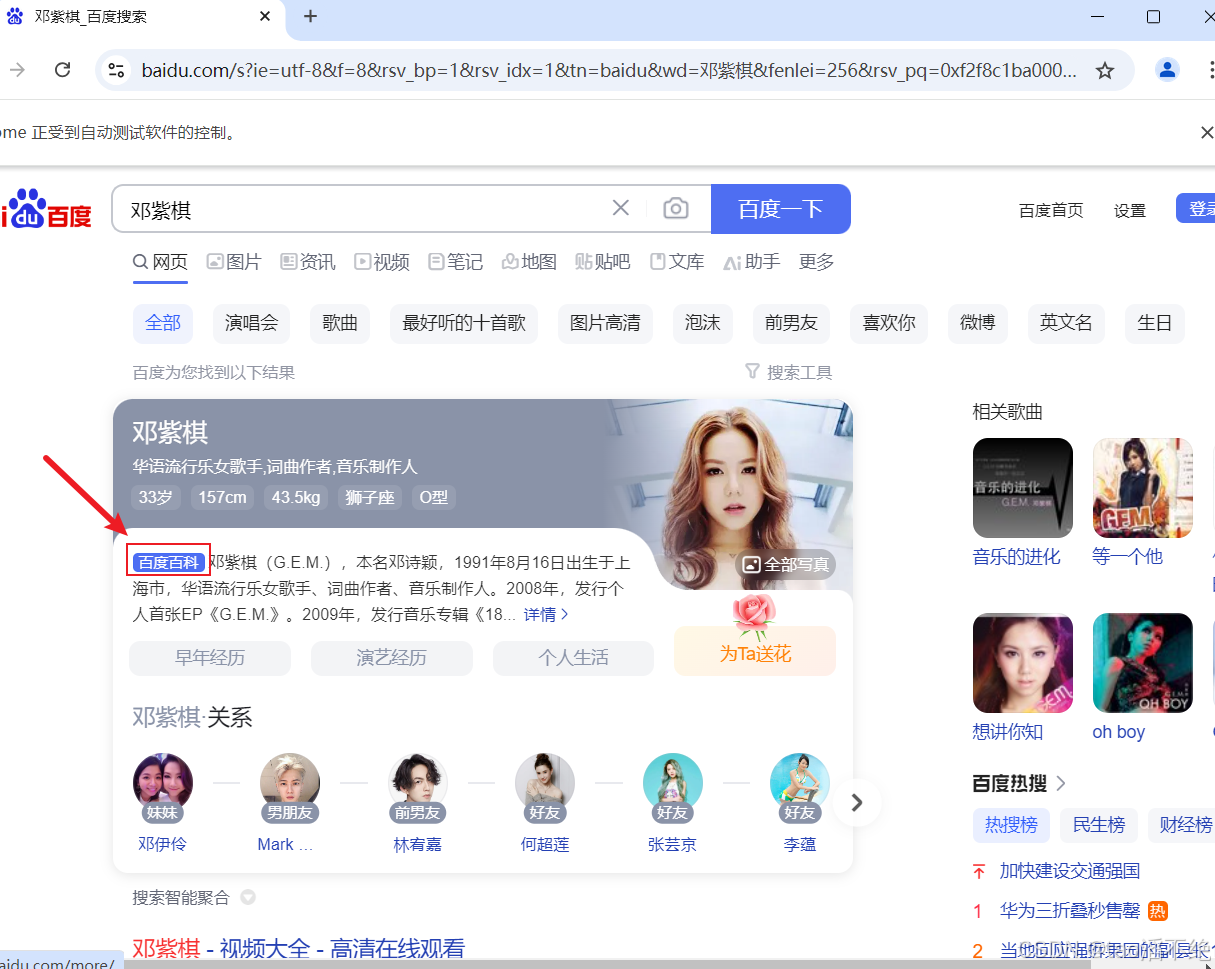Select 图片高清 filter chip
This screenshot has width=1215, height=969.
605,323
